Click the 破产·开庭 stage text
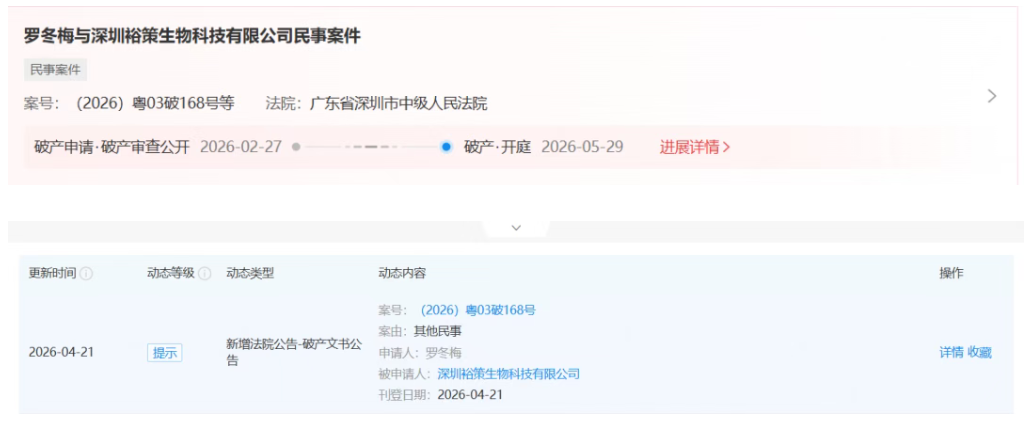Image resolution: width=1032 pixels, height=431 pixels. [497, 147]
